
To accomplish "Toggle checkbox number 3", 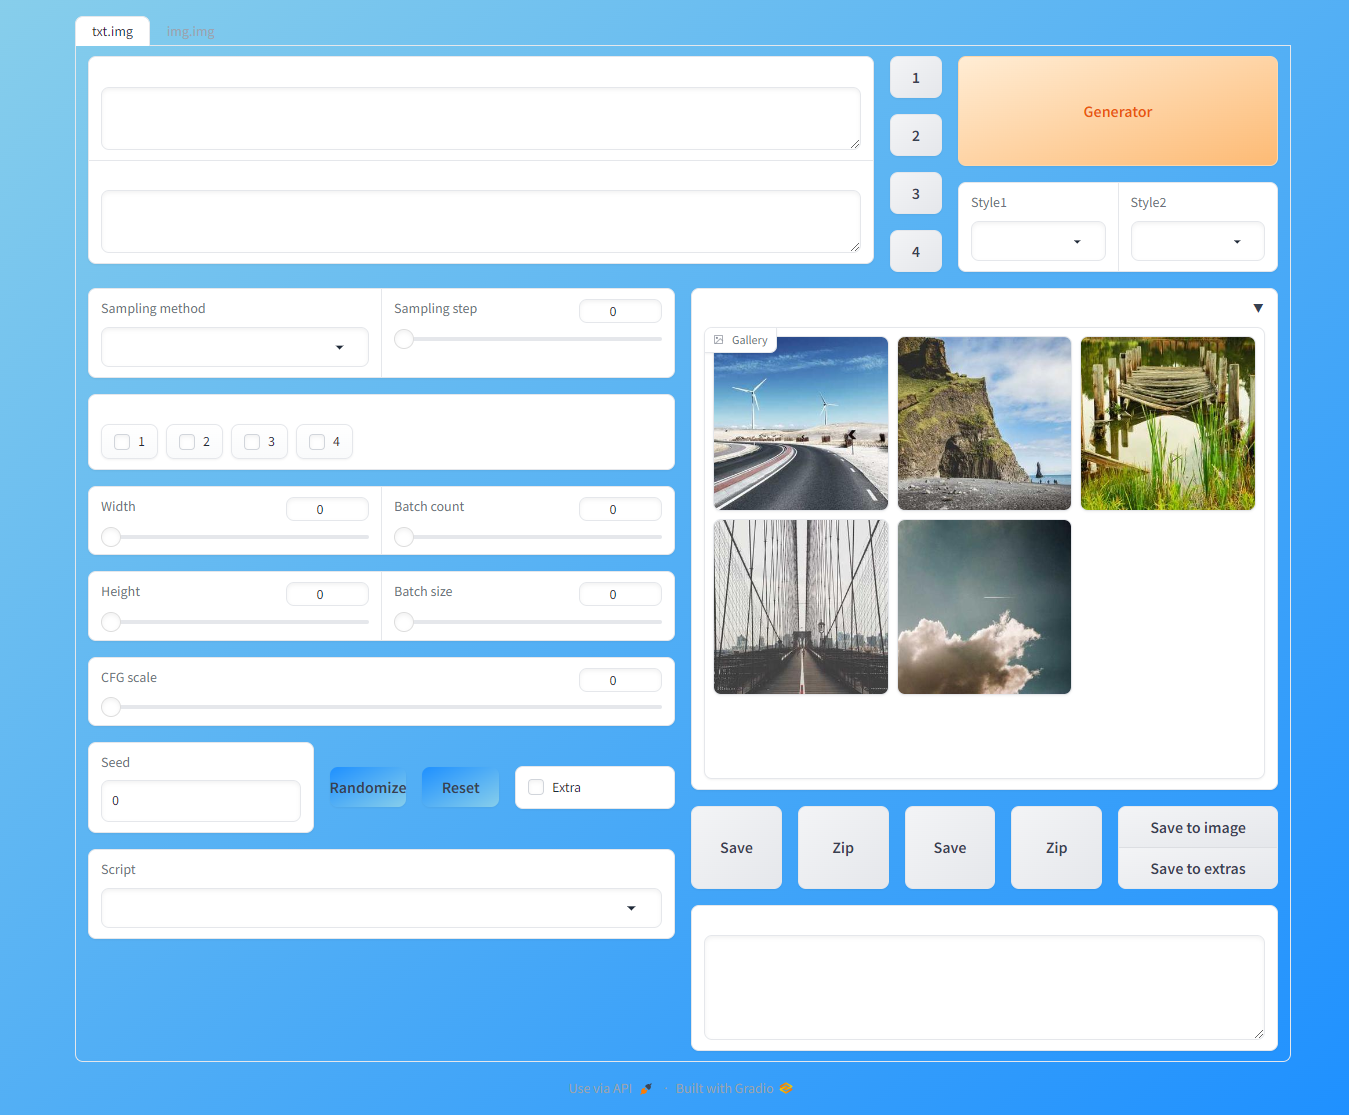I will coord(253,442).
